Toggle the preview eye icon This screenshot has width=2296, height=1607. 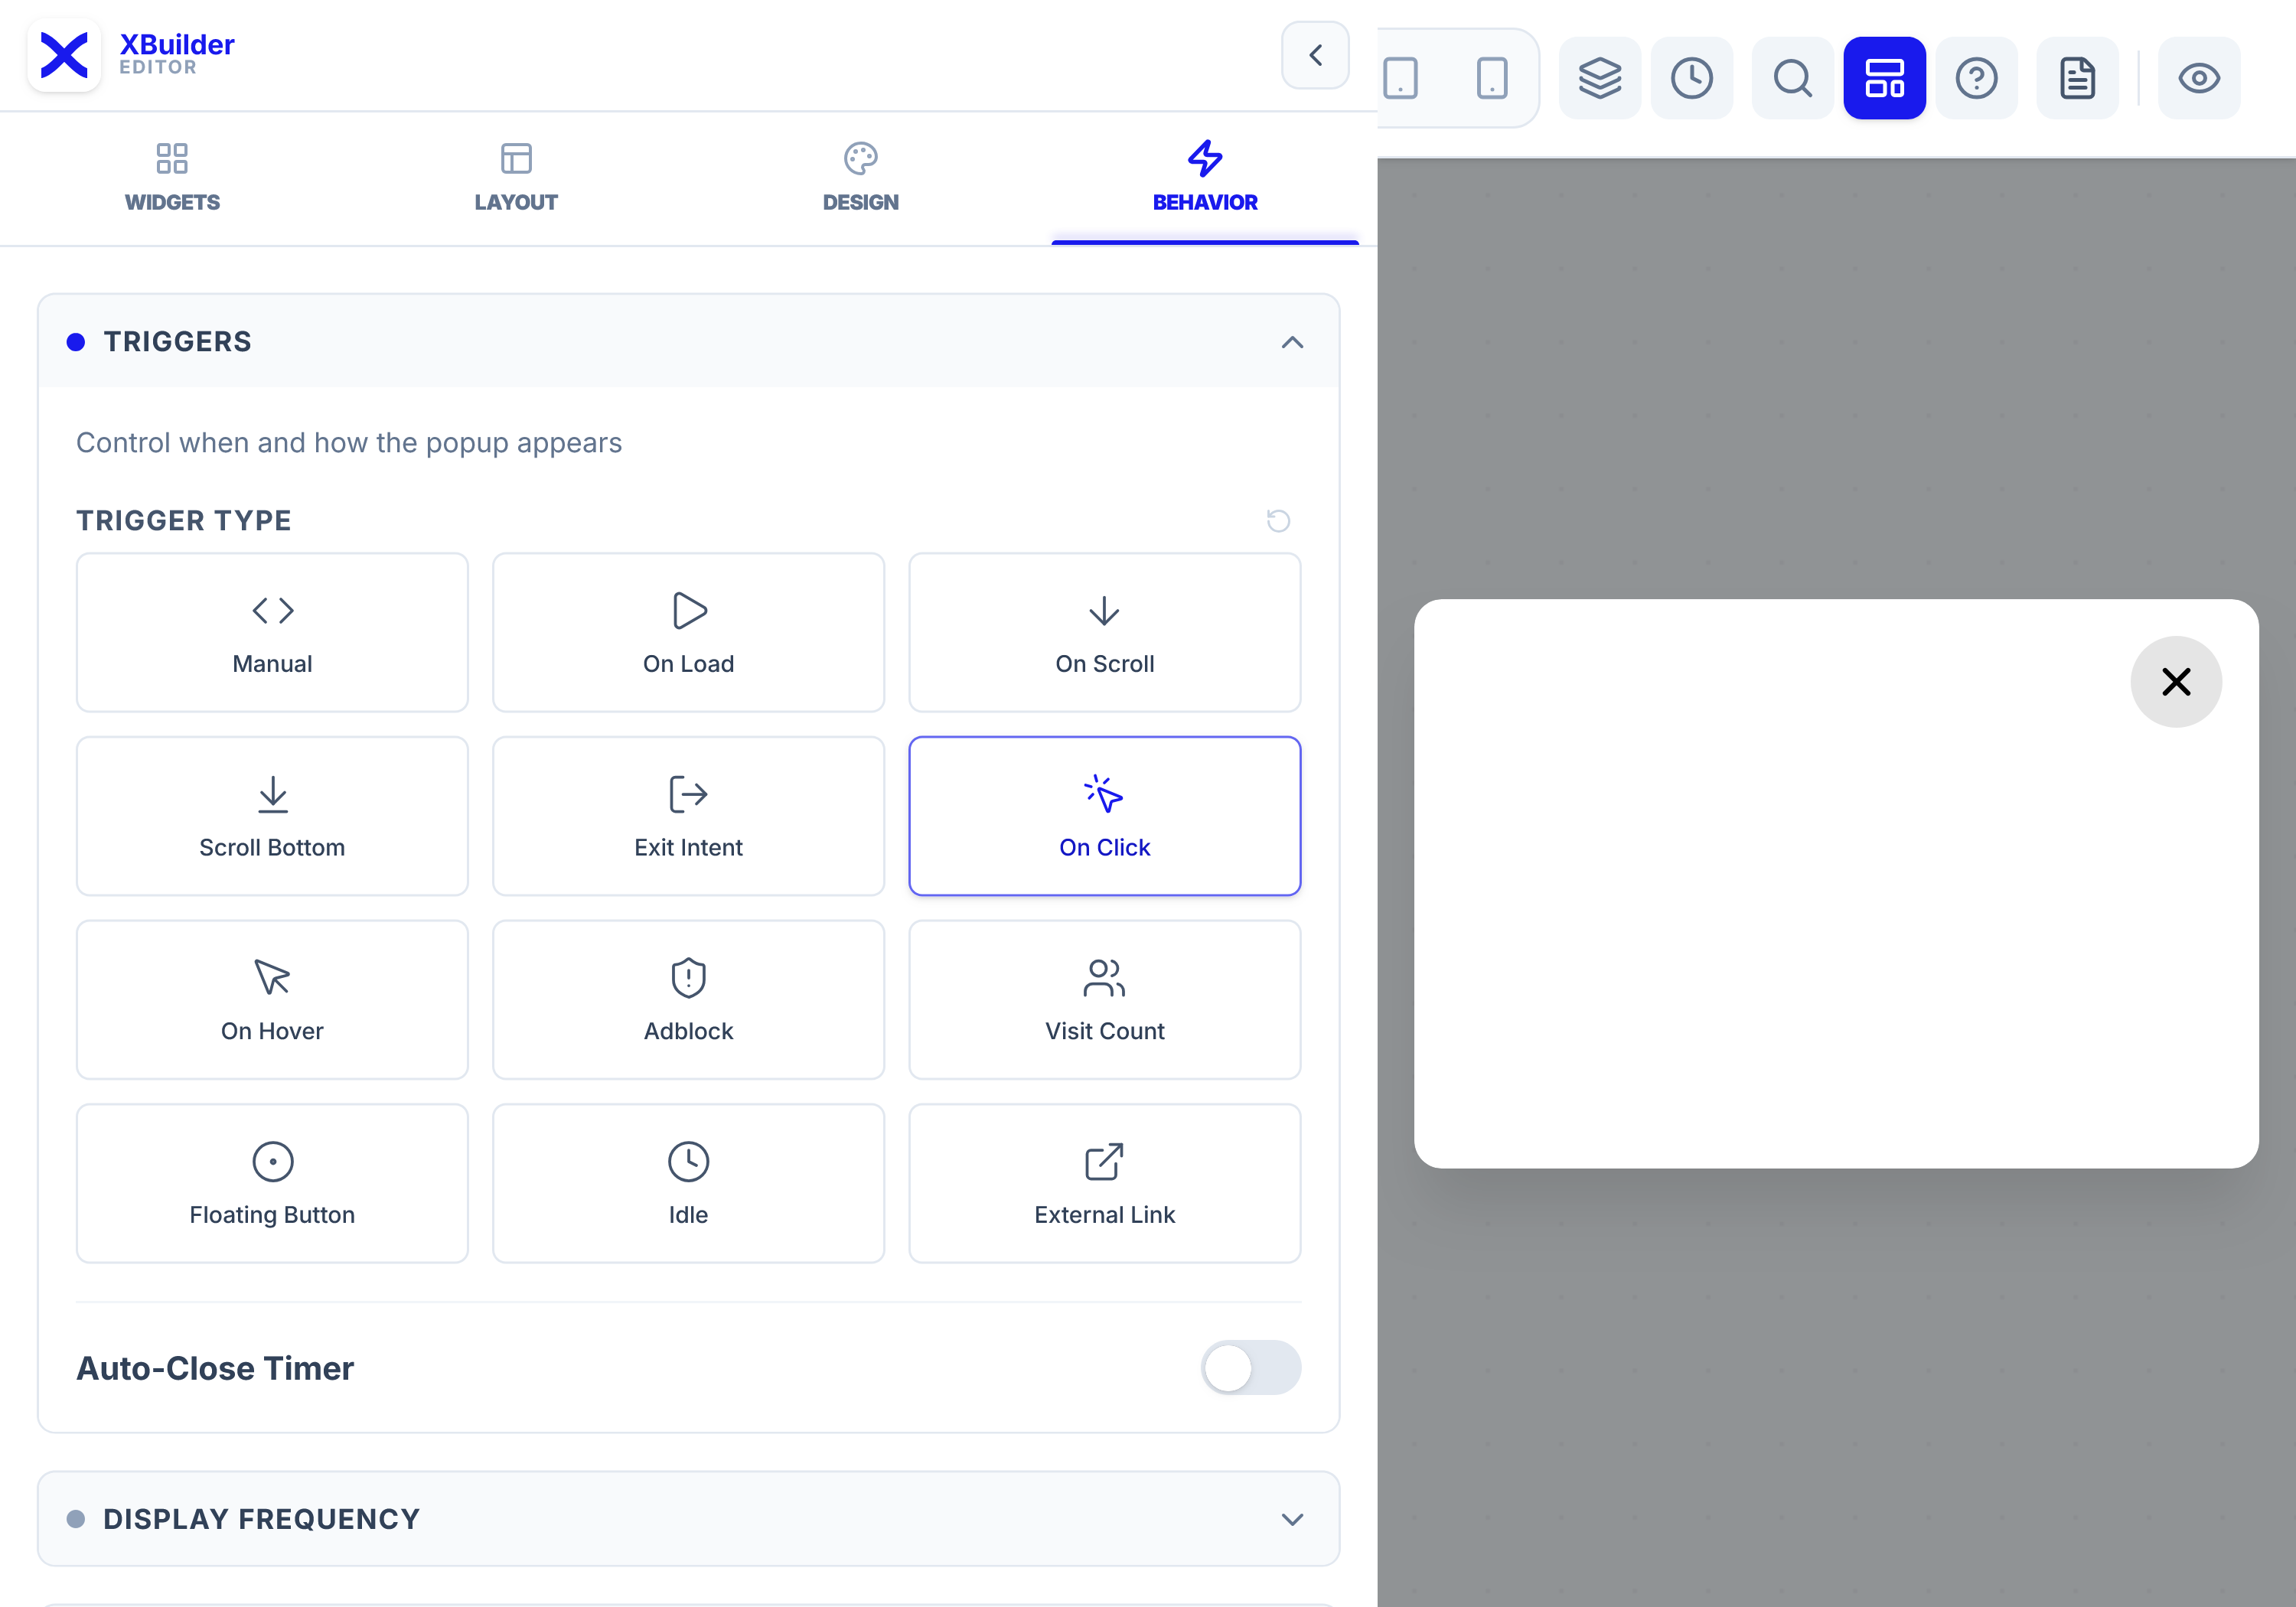(x=2198, y=78)
